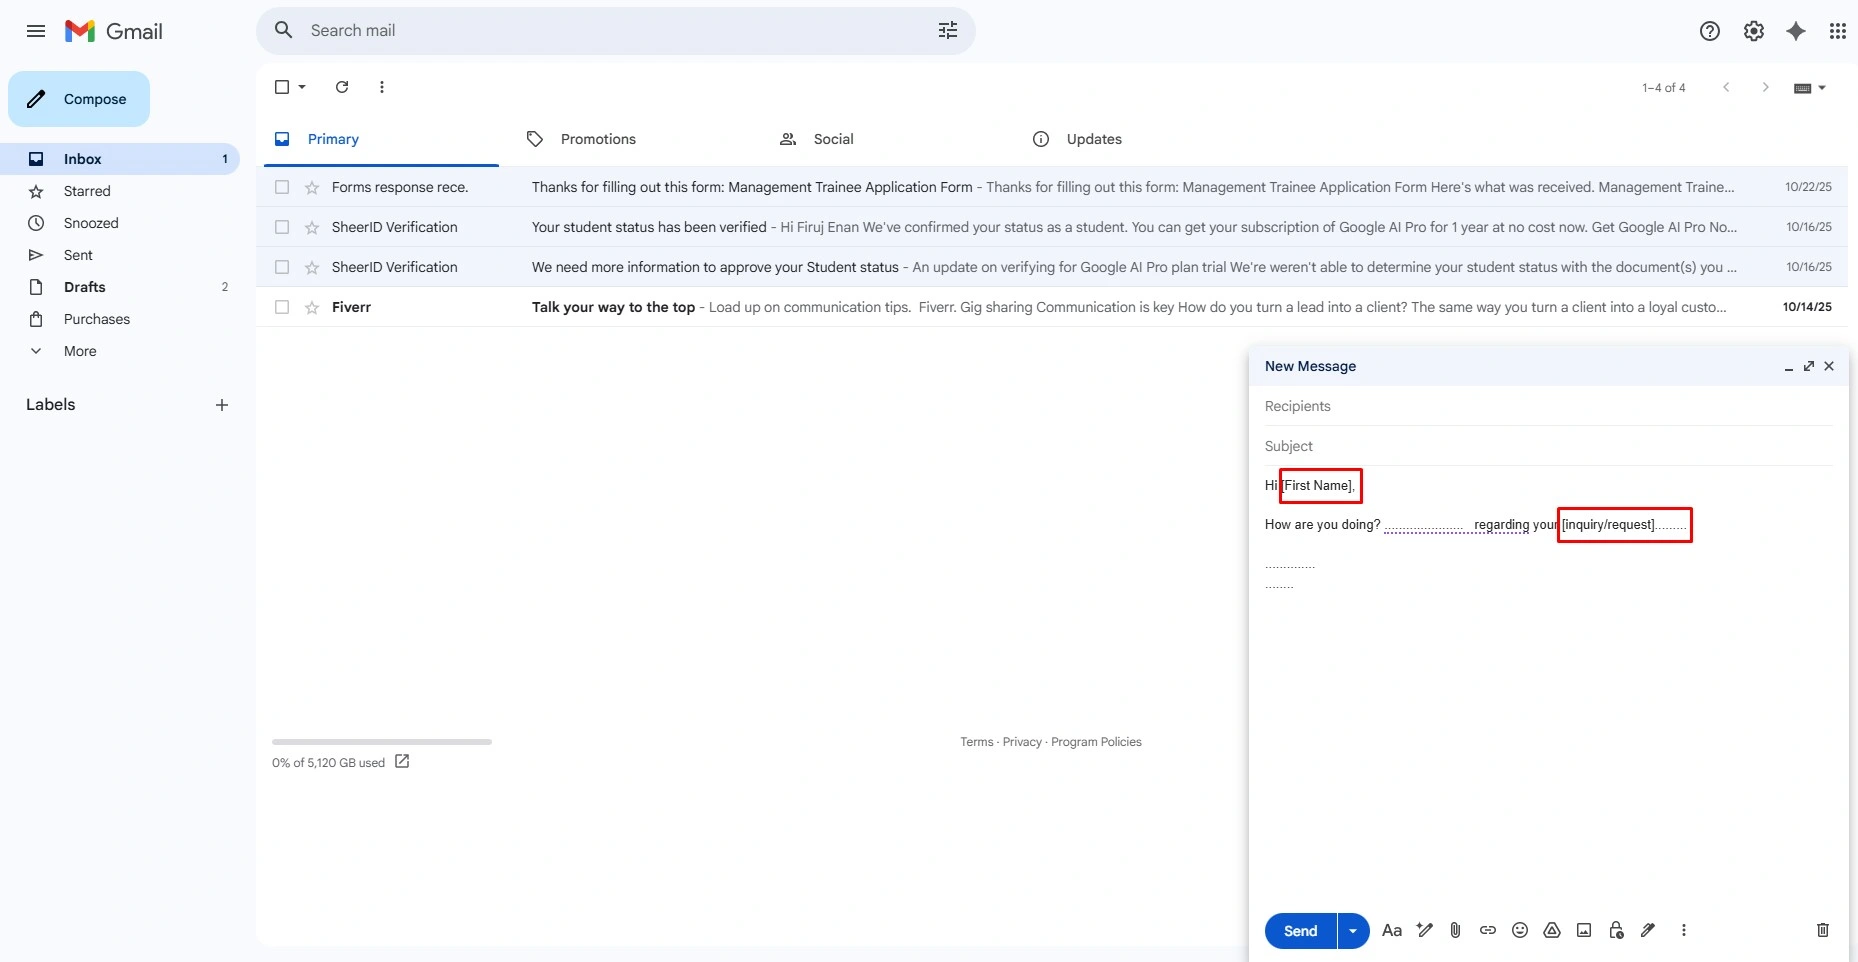Image resolution: width=1858 pixels, height=962 pixels.
Task: Open the 'Talk your way to the top' Fiverr email
Action: 1052,307
